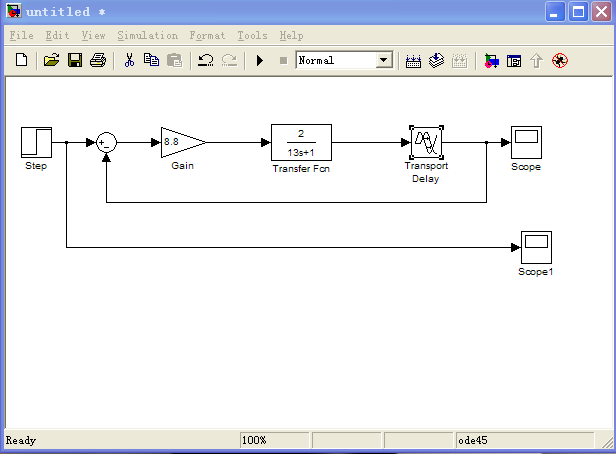Open the Simulation menu
Image resolution: width=616 pixels, height=455 pixels.
coord(146,35)
